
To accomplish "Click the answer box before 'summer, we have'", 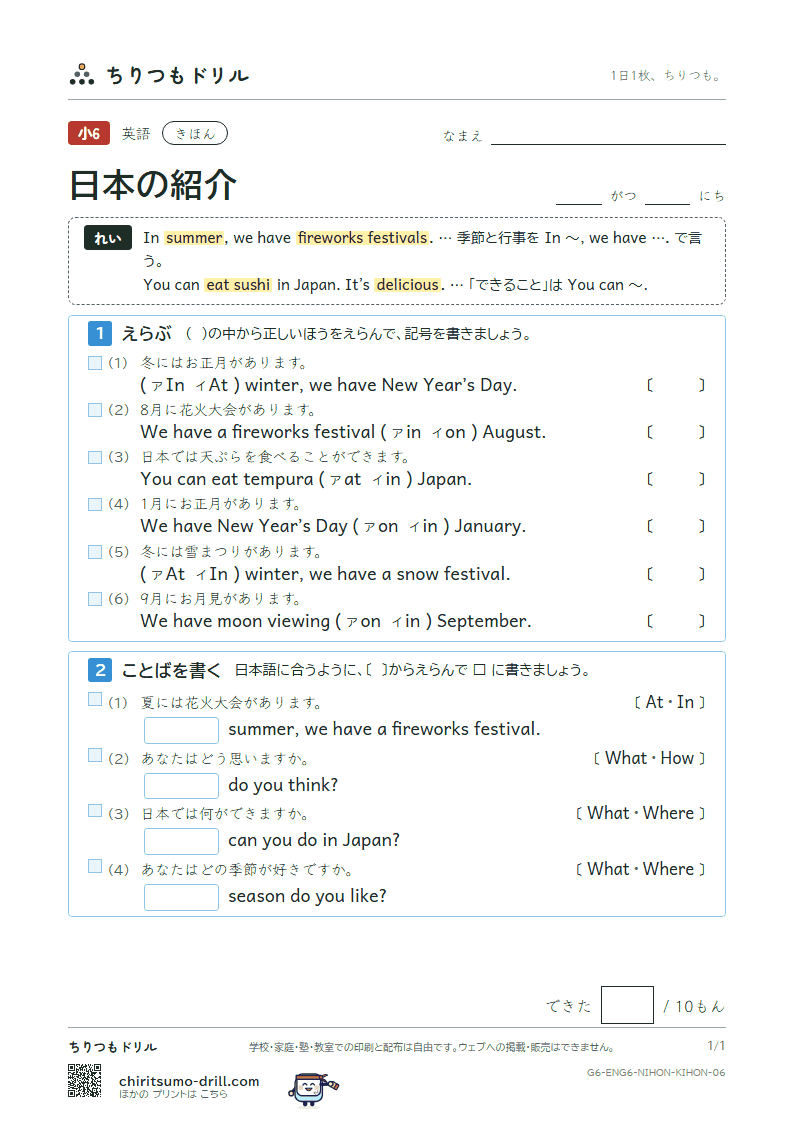I will 181,730.
